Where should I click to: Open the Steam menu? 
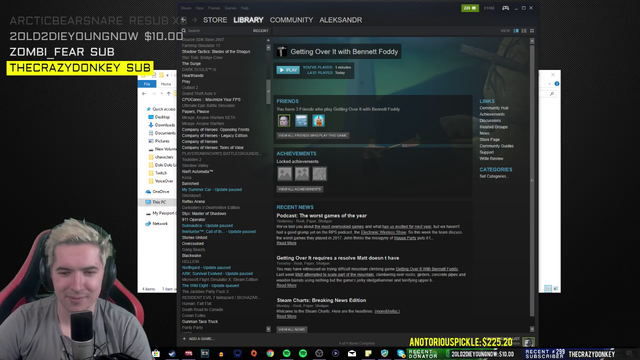[x=186, y=8]
